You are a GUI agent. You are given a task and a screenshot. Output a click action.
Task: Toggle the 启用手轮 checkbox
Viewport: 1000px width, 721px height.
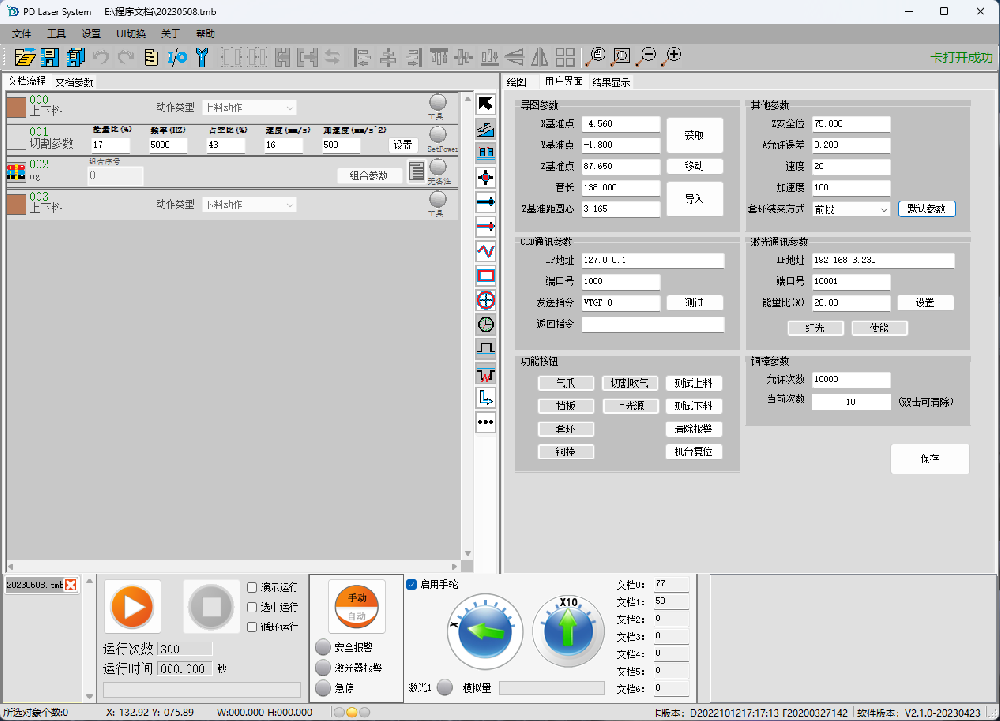tap(412, 584)
